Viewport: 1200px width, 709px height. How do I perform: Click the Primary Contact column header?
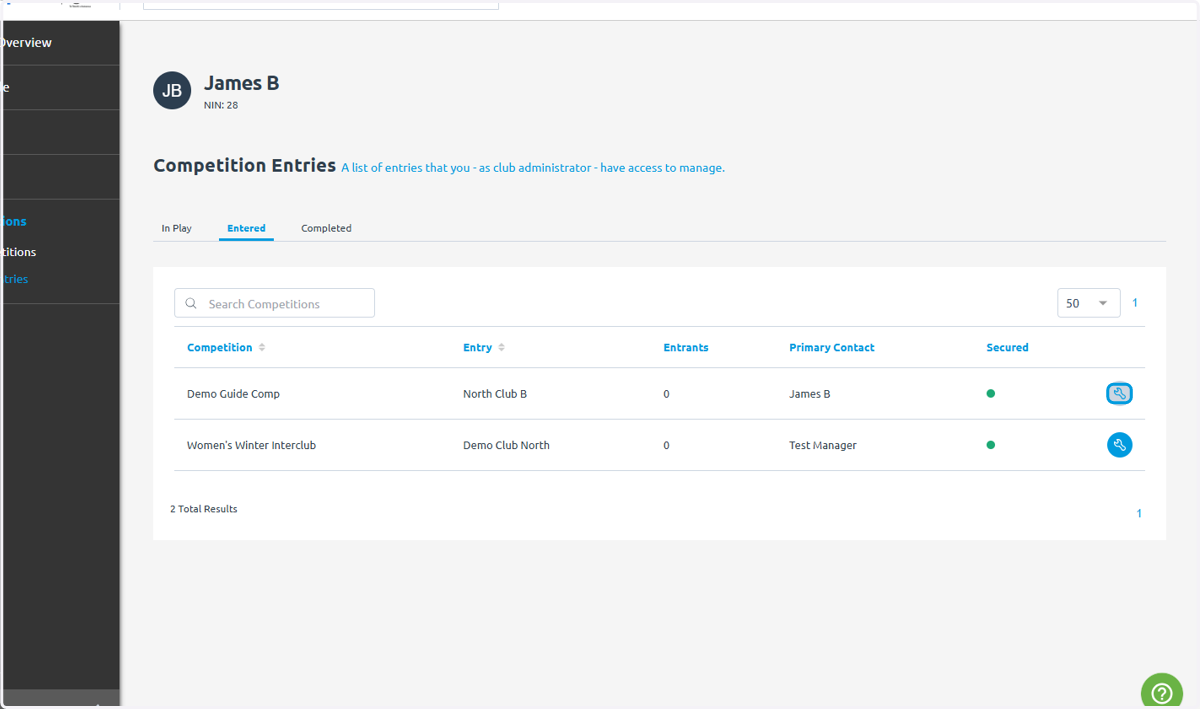pyautogui.click(x=832, y=348)
